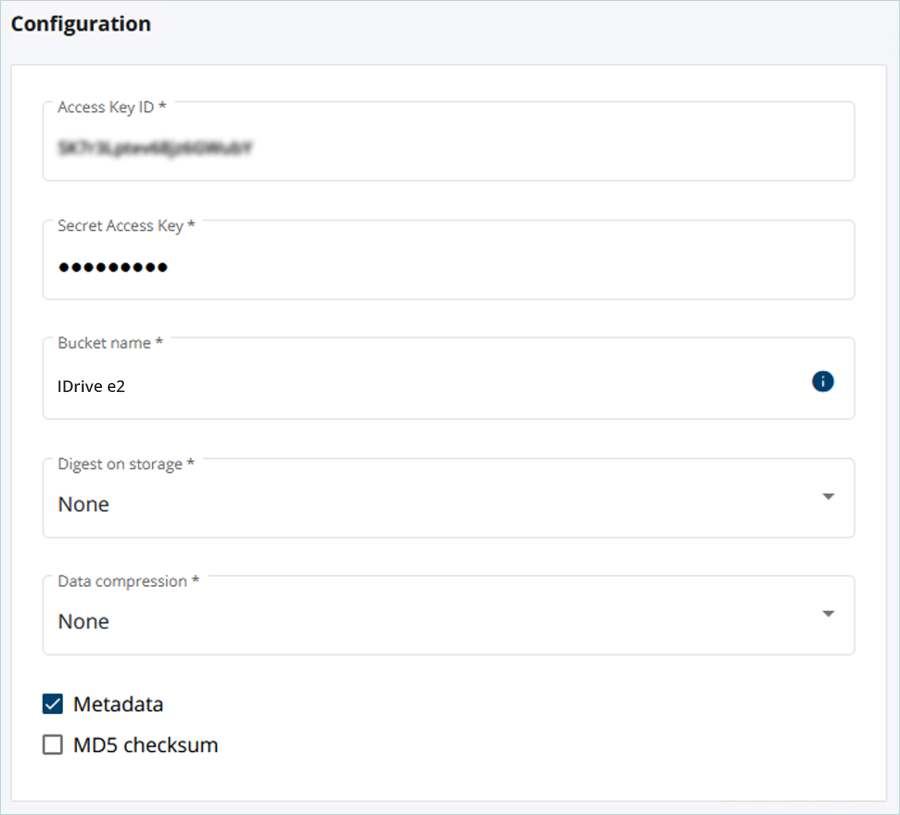This screenshot has width=900, height=815.
Task: Enable the MD5 checksum checkbox
Action: pos(53,745)
